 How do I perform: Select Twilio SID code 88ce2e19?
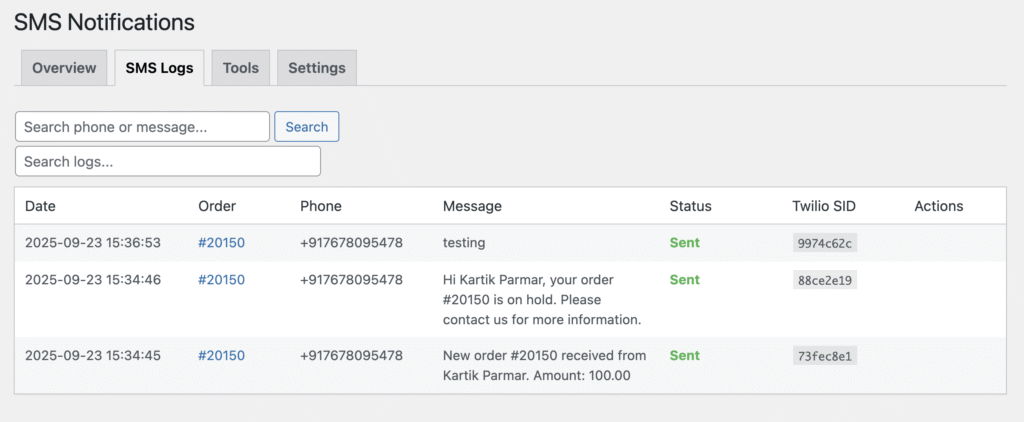(x=824, y=281)
